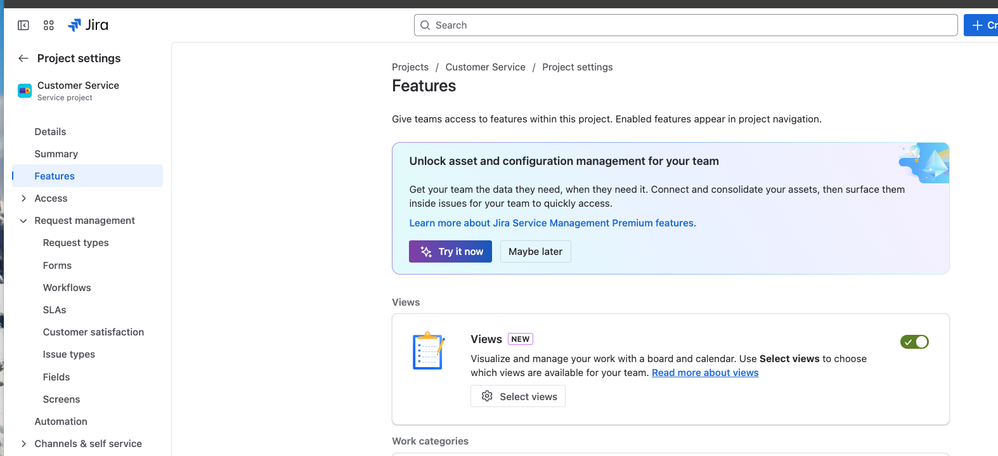Click Try it now button
Viewport: 998px width, 456px height.
tap(451, 252)
